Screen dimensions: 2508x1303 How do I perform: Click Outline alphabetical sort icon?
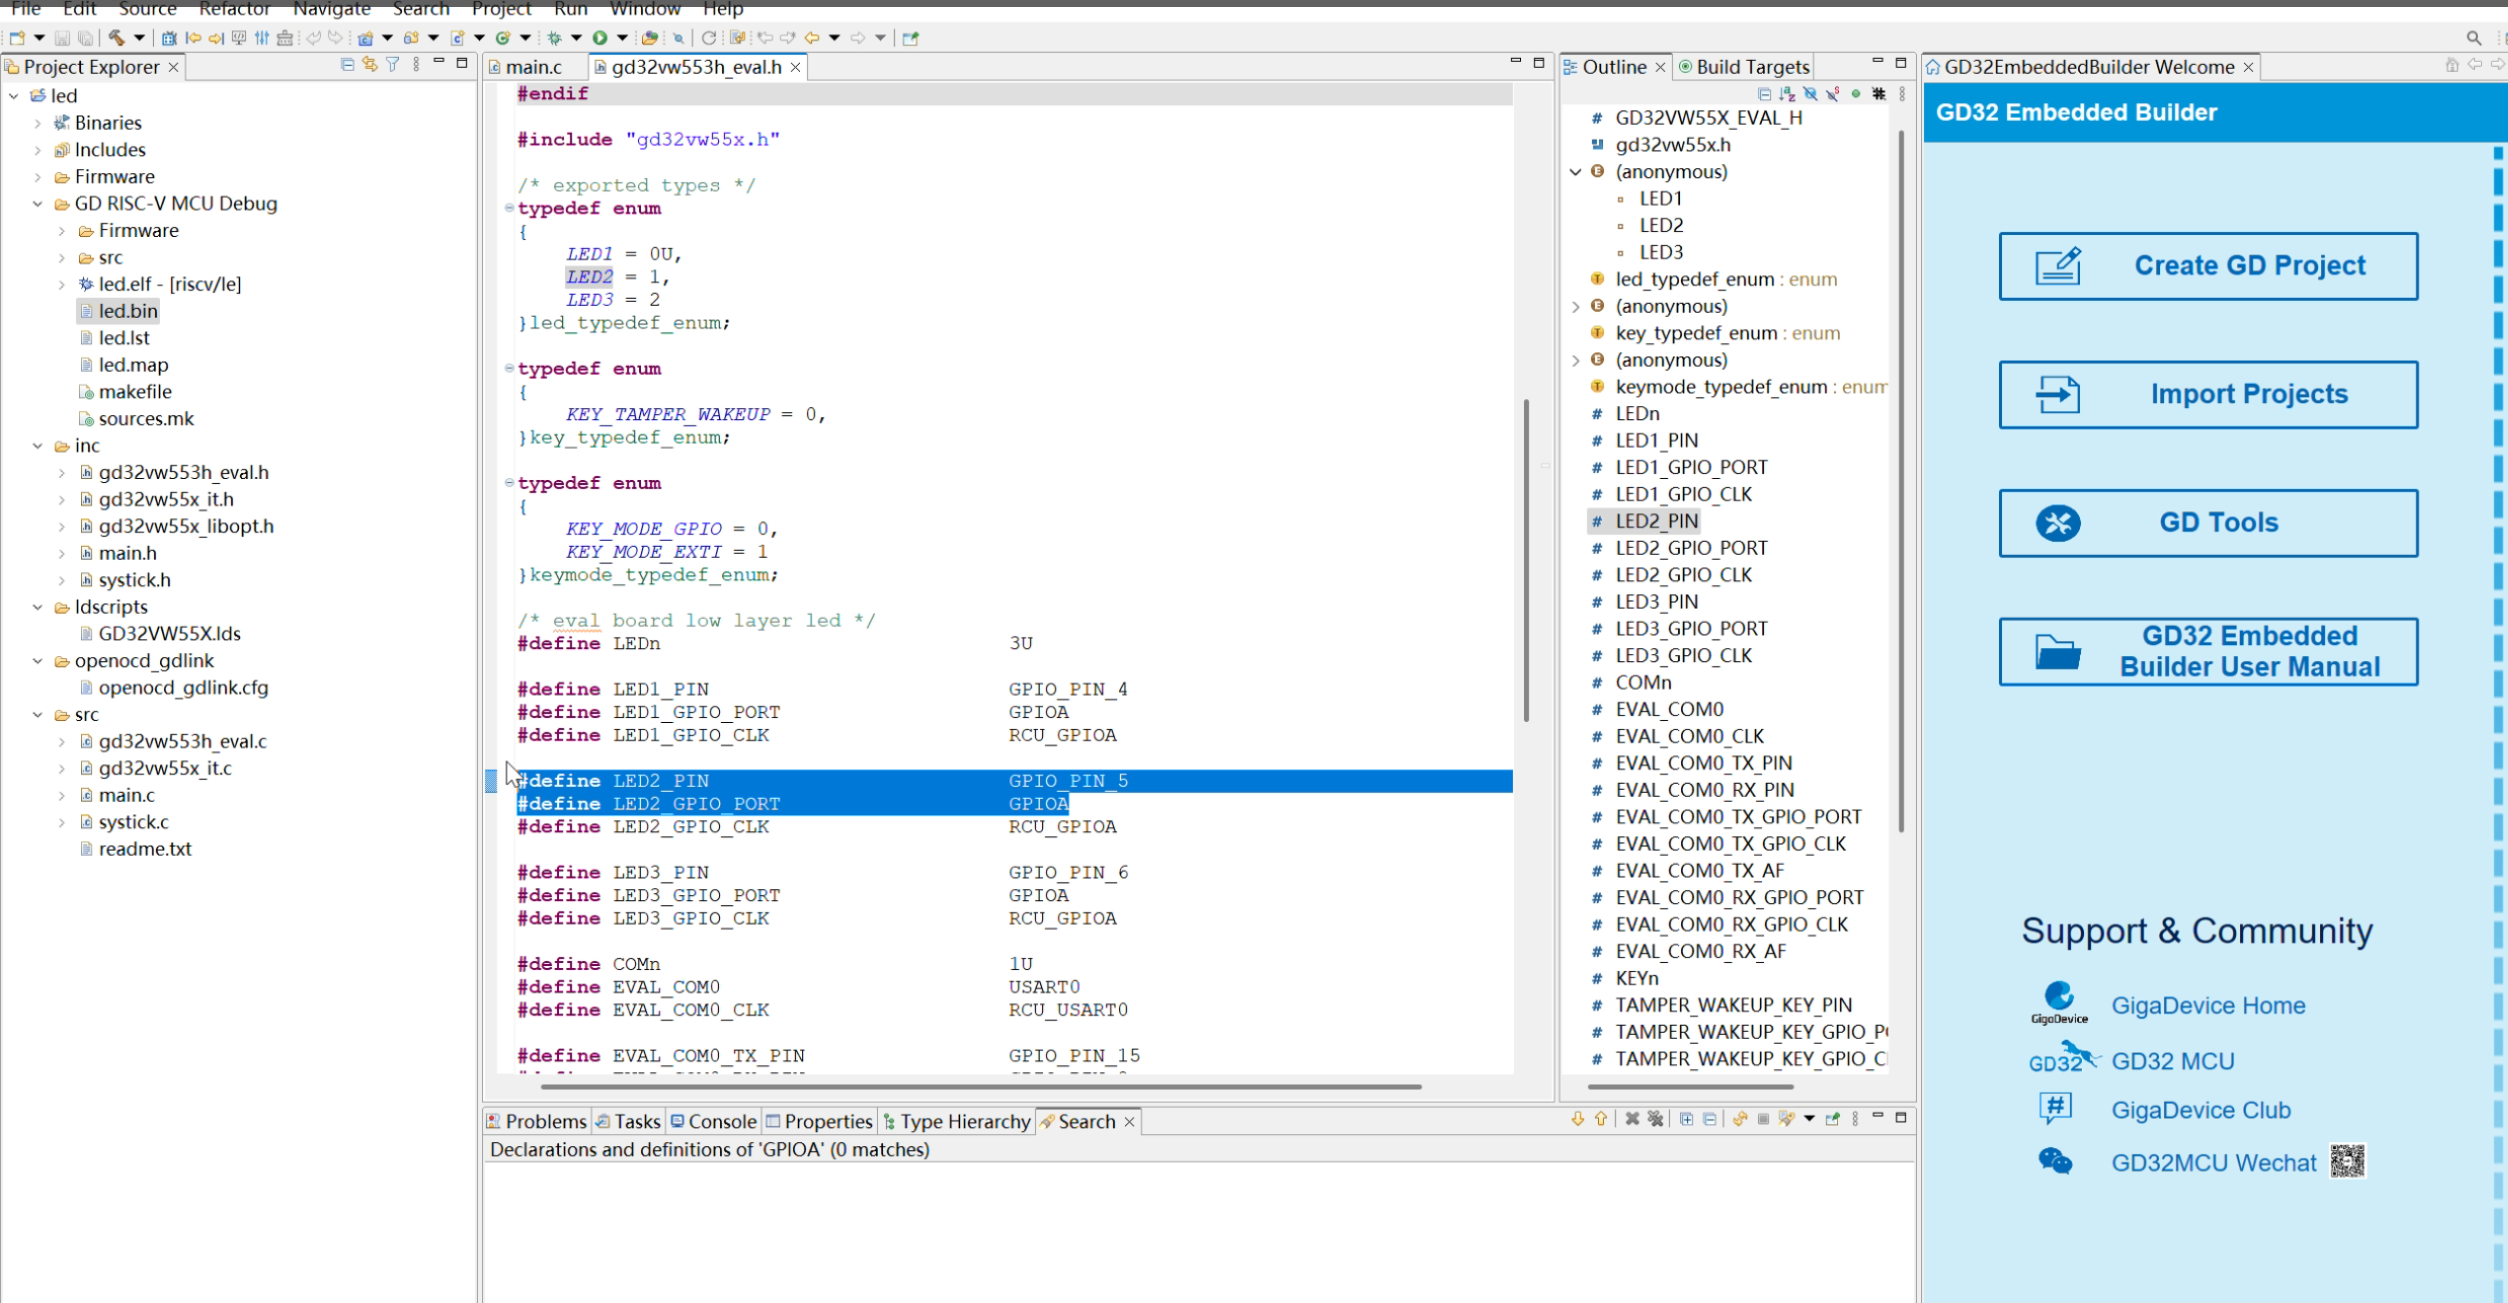tap(1787, 94)
